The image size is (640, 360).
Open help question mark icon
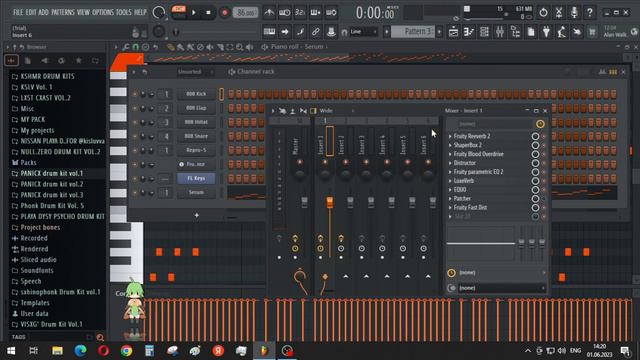[x=589, y=13]
